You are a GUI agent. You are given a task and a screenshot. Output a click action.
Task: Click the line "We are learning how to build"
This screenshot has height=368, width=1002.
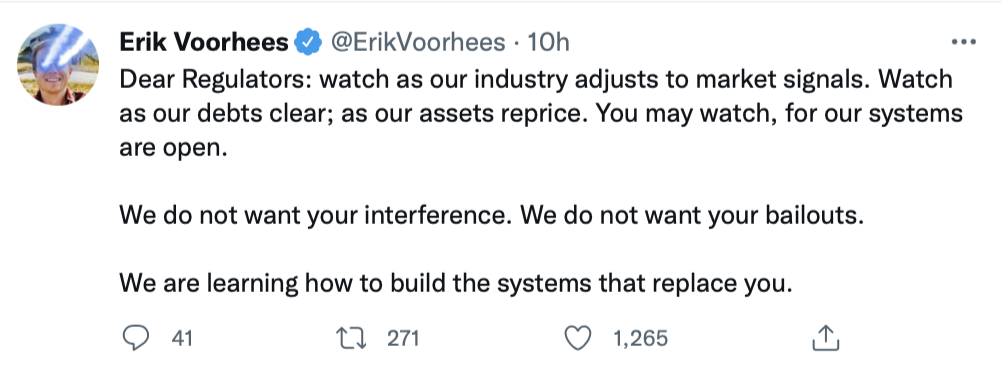click(456, 283)
